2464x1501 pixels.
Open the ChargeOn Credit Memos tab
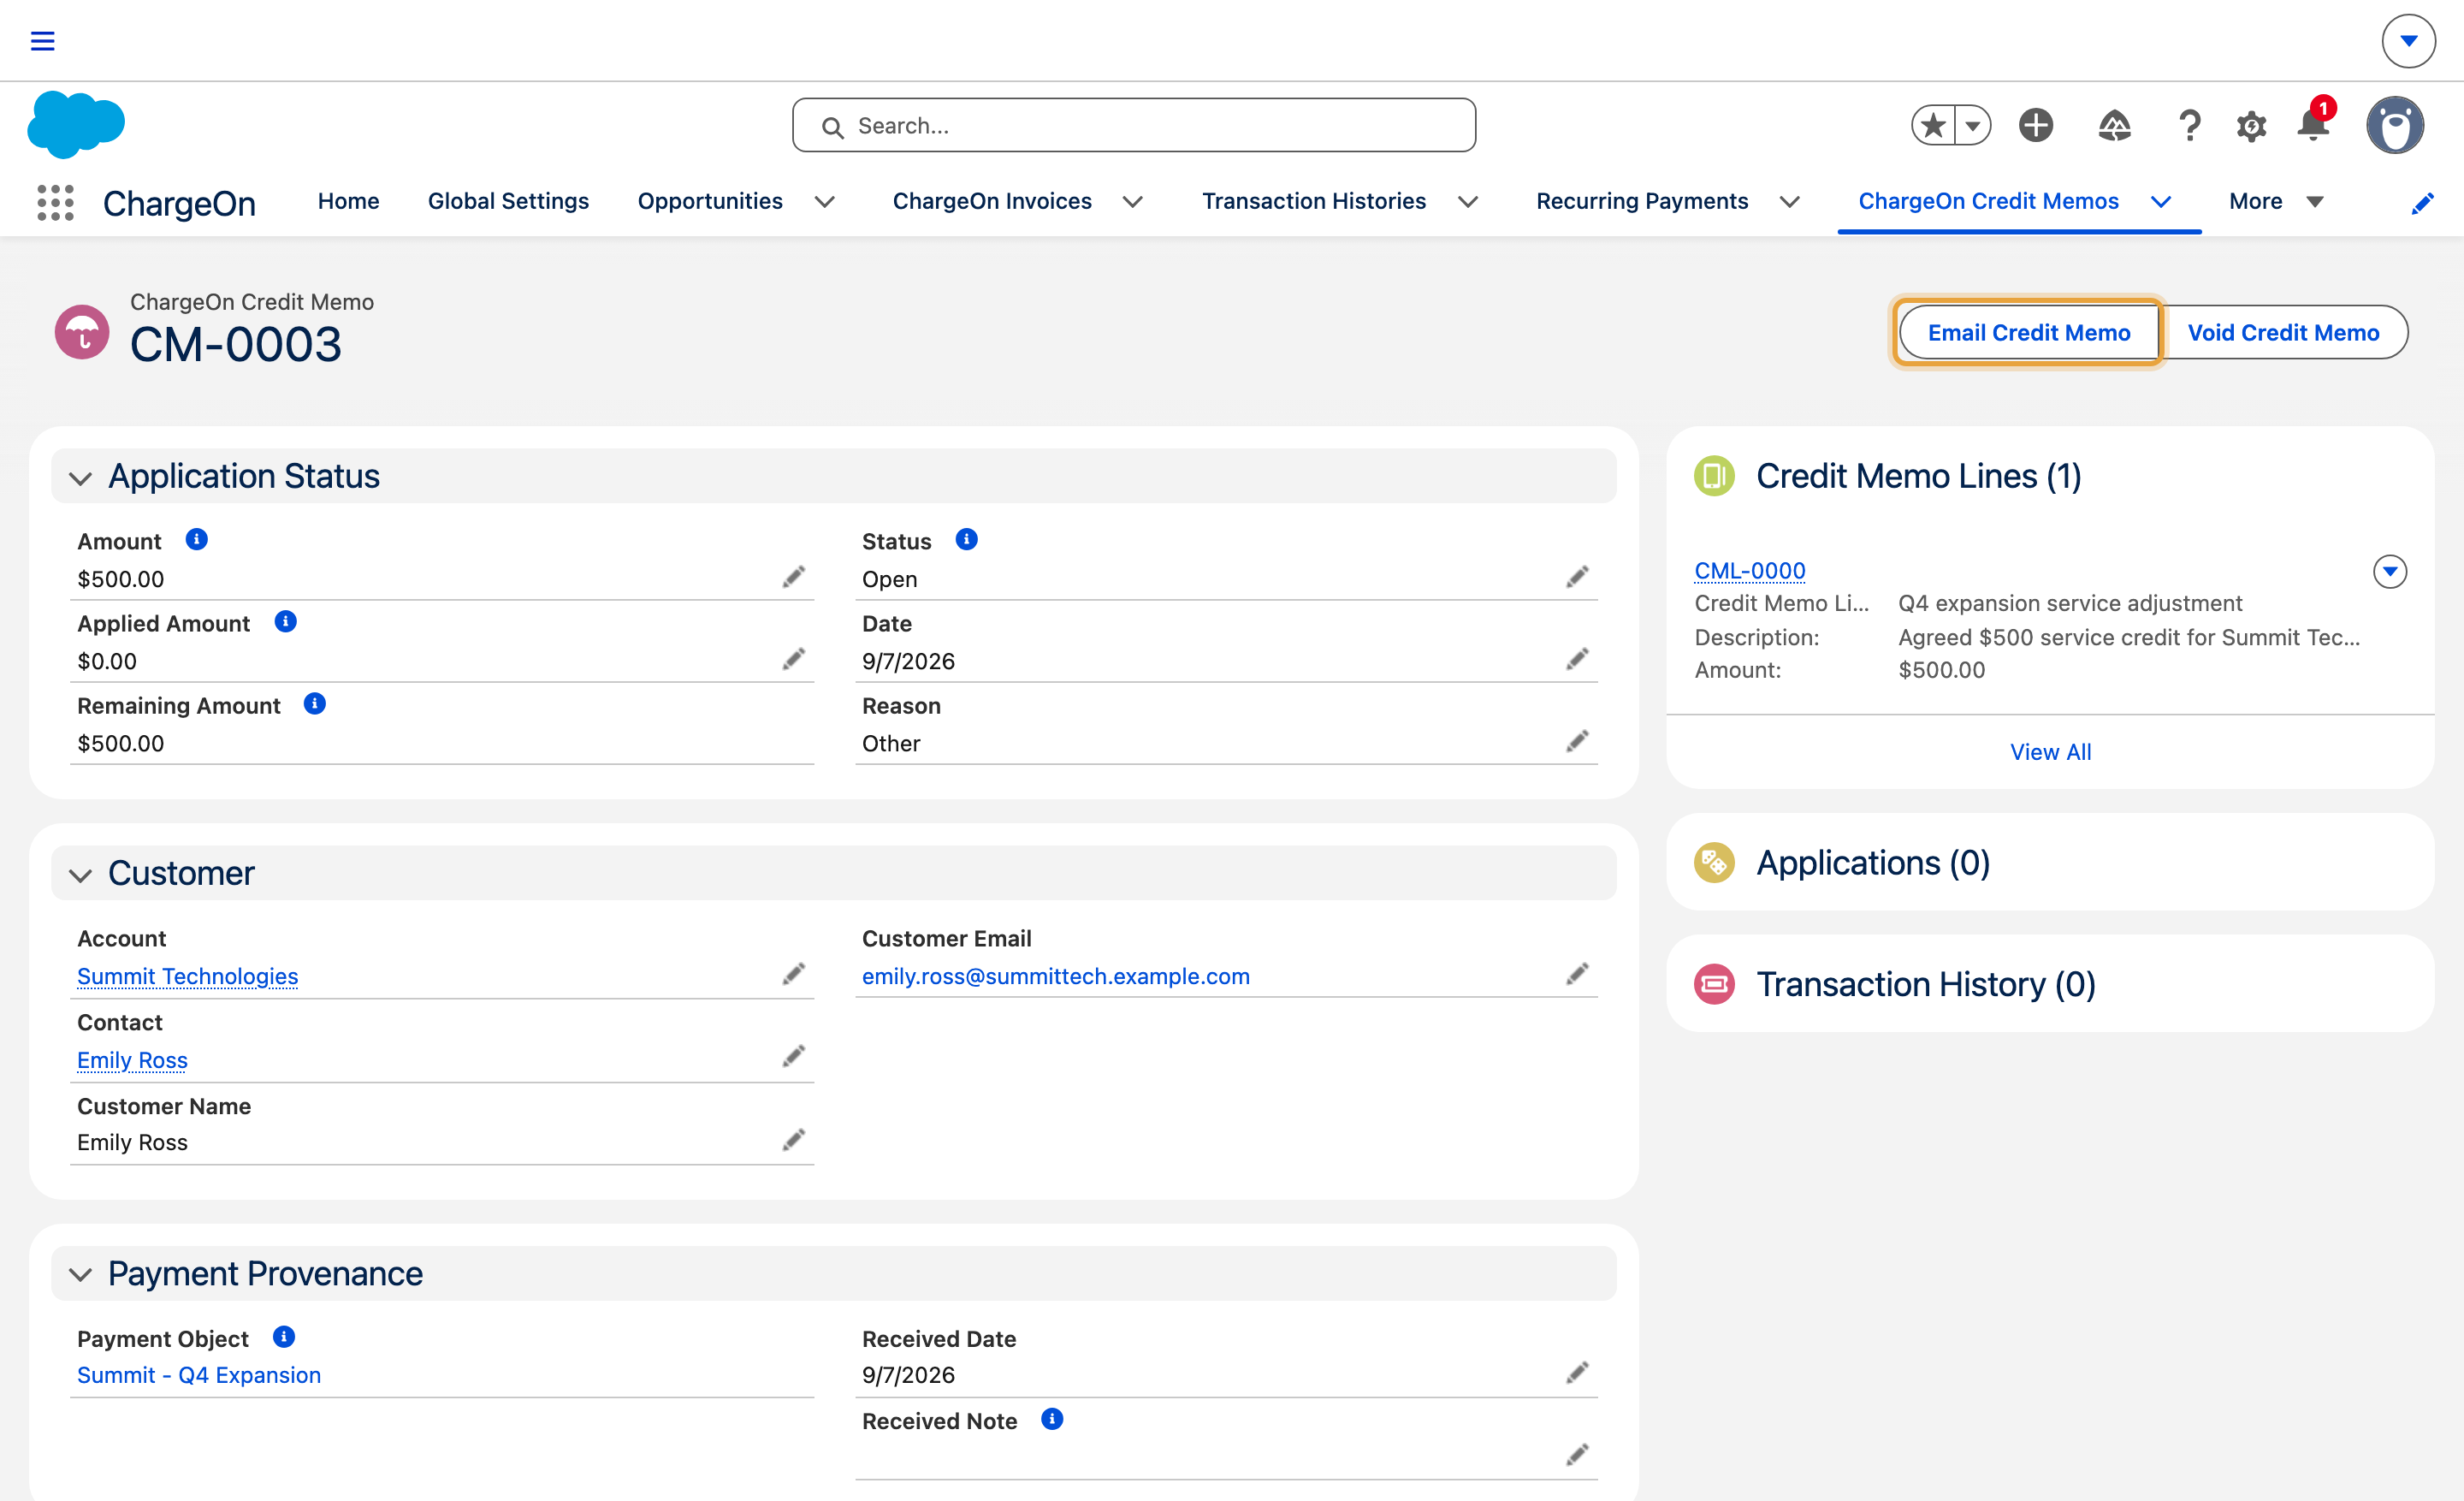point(1988,201)
